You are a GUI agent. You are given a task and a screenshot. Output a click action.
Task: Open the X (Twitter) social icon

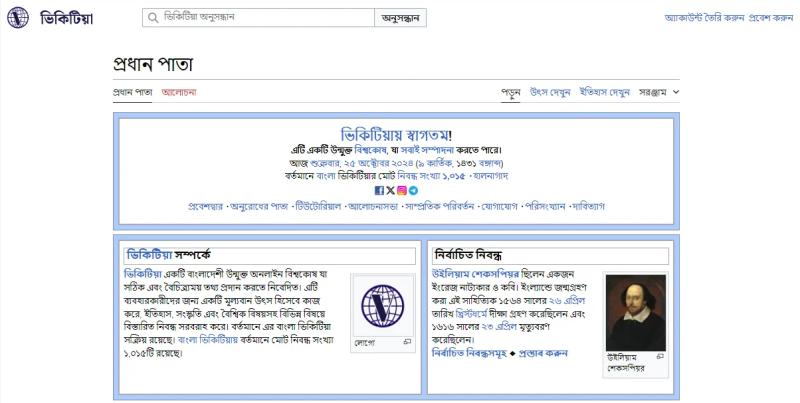click(x=390, y=190)
